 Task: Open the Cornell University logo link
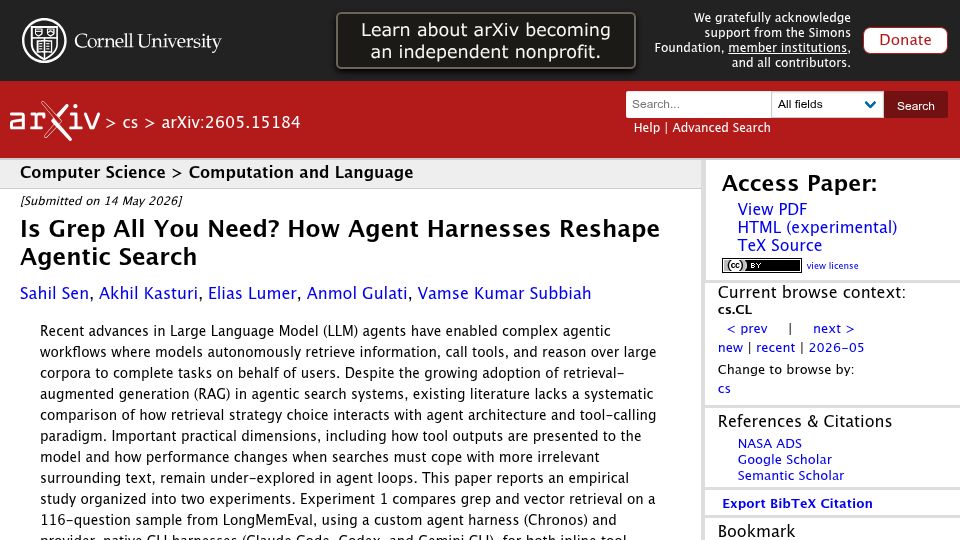click(121, 40)
